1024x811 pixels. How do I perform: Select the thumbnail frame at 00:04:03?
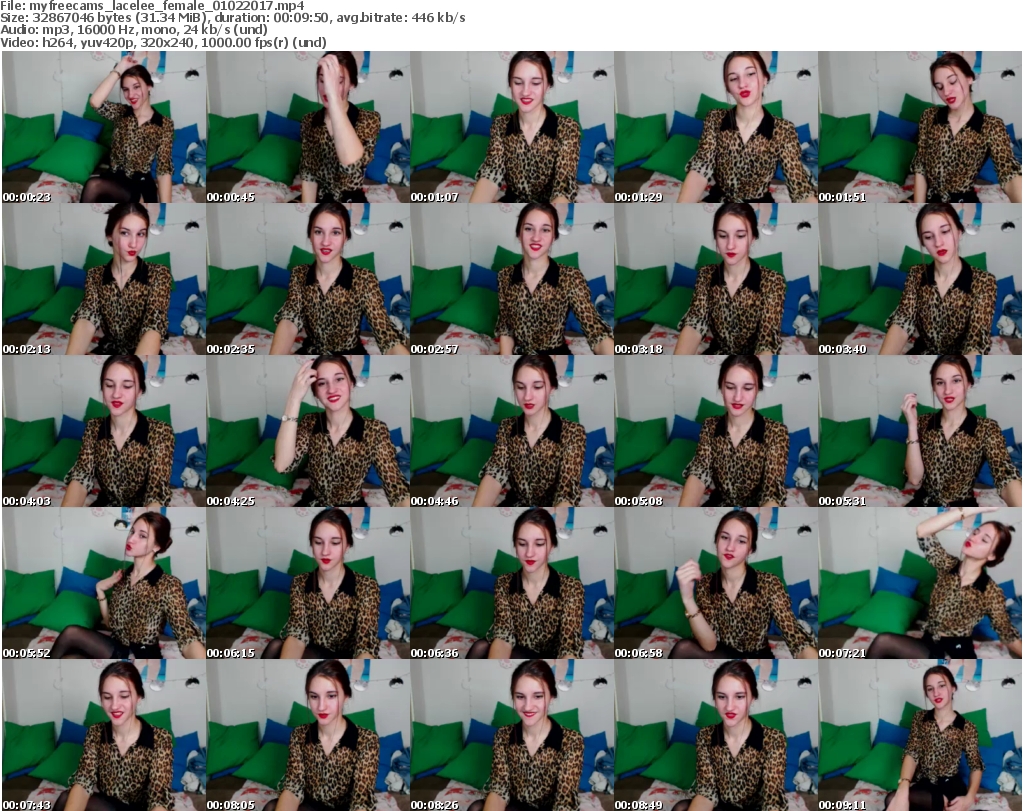tap(104, 431)
